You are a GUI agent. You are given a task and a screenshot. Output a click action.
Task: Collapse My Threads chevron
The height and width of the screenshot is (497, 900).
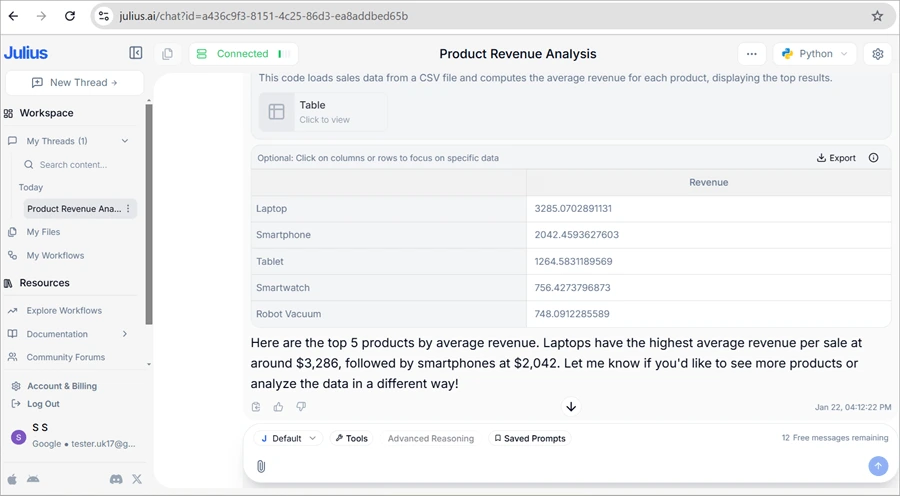(x=125, y=141)
